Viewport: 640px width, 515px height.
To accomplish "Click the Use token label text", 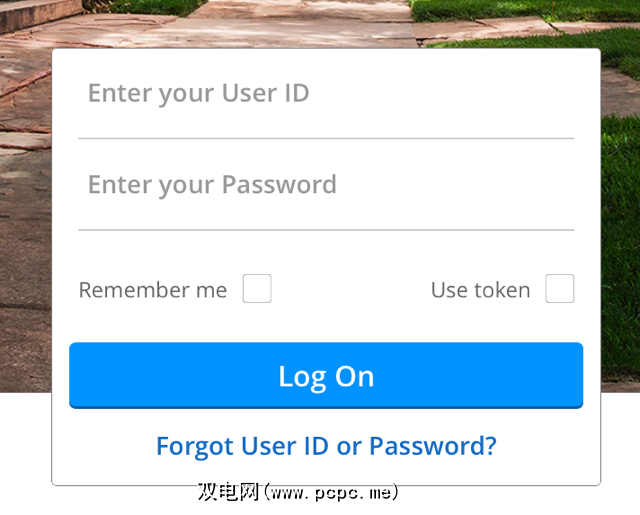I will click(x=481, y=290).
